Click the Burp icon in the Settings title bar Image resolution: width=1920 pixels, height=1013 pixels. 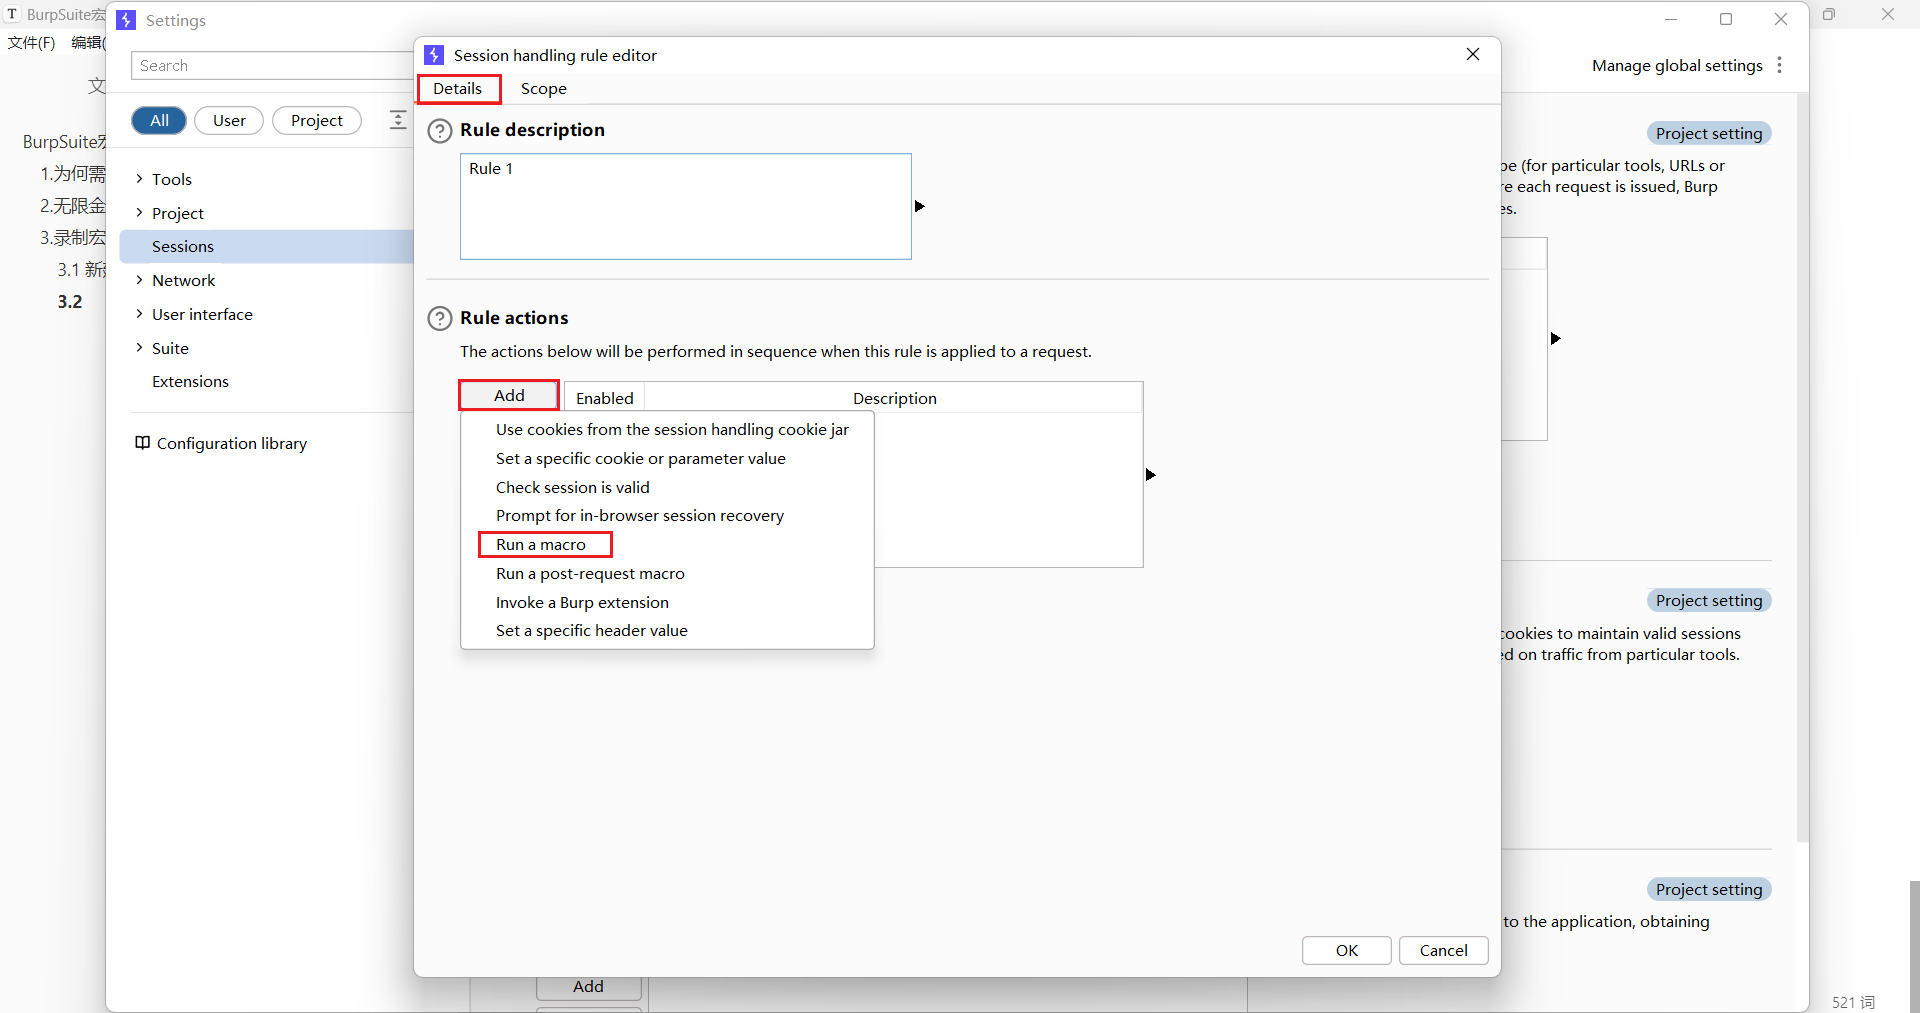126,20
